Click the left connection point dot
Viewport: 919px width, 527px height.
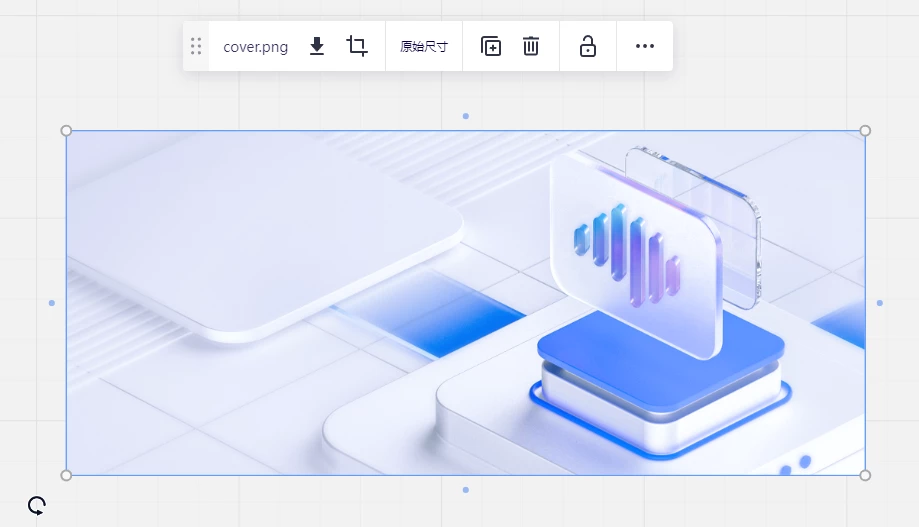point(52,303)
